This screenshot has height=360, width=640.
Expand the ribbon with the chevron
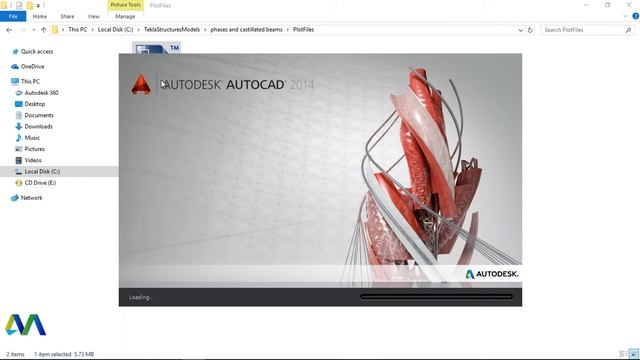click(x=625, y=16)
